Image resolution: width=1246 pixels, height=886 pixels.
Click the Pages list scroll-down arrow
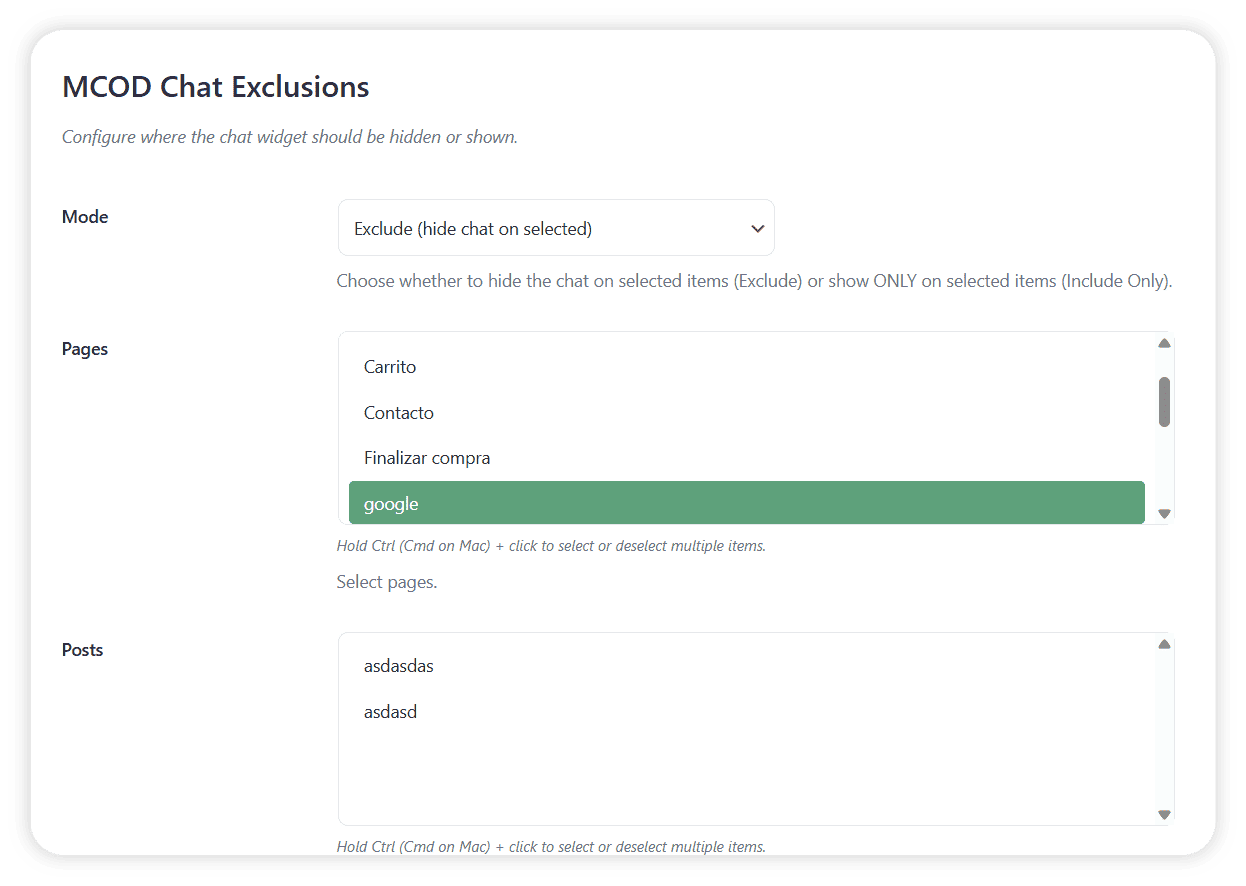tap(1164, 514)
